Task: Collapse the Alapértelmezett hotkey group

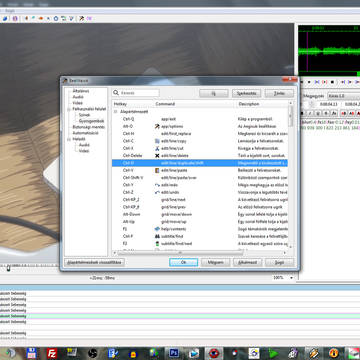Action: pos(116,112)
